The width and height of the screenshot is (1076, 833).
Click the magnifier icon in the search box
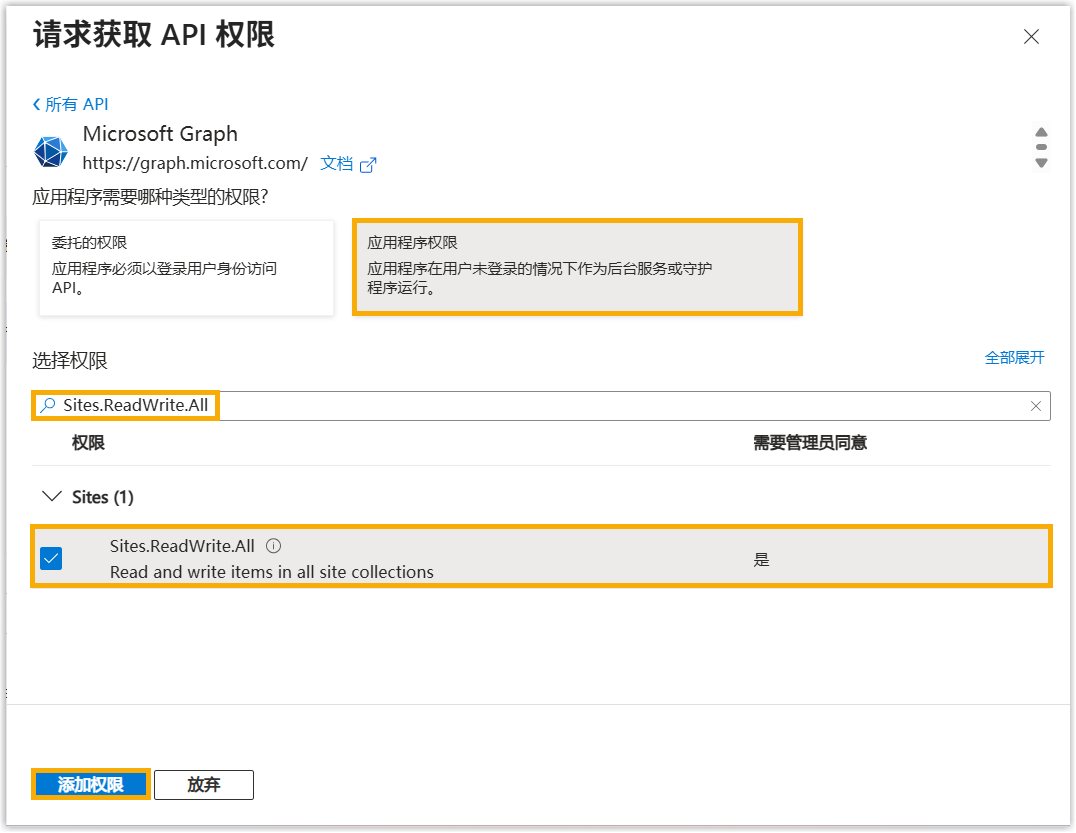pyautogui.click(x=47, y=406)
